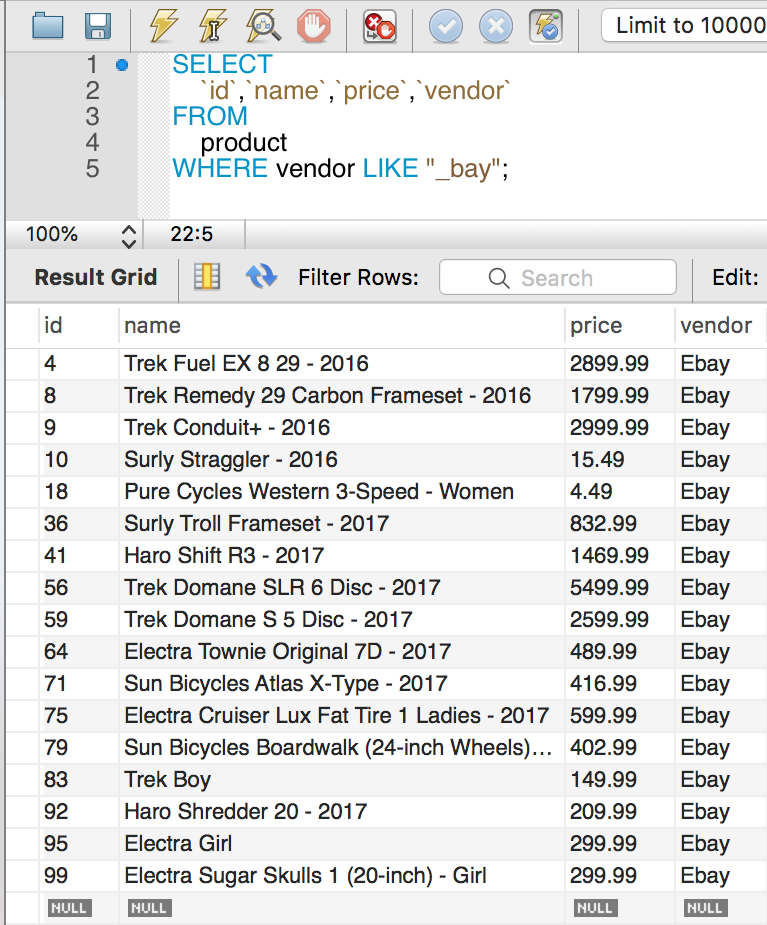
Task: Toggle auto-commit mode icon
Action: point(546,26)
